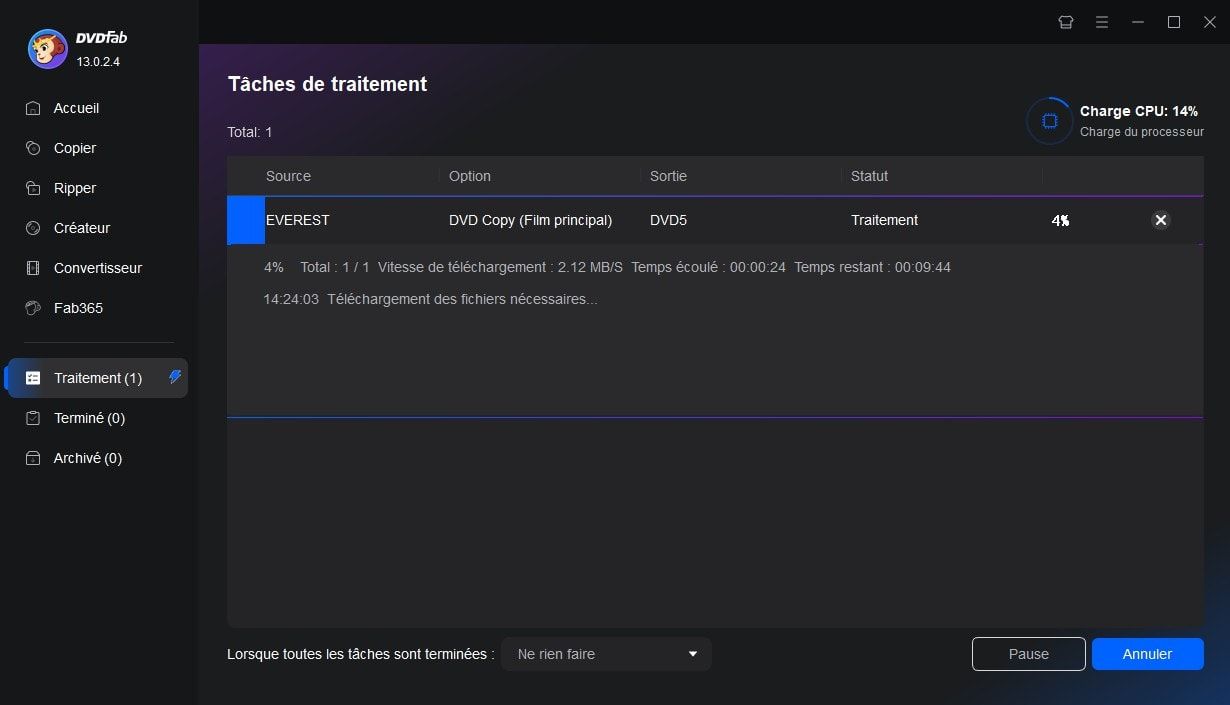This screenshot has height=705, width=1230.
Task: Open the Copier module
Action: click(96, 148)
